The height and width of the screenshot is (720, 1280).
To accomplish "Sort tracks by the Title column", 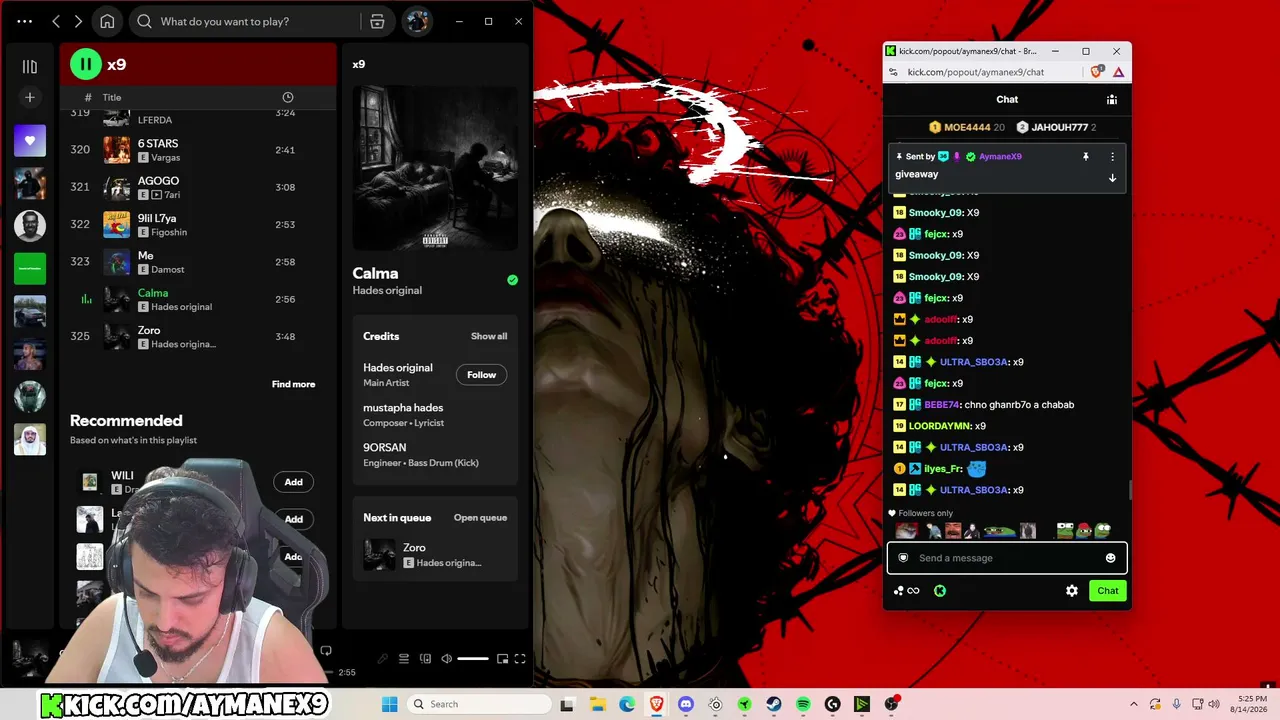I will pyautogui.click(x=112, y=97).
